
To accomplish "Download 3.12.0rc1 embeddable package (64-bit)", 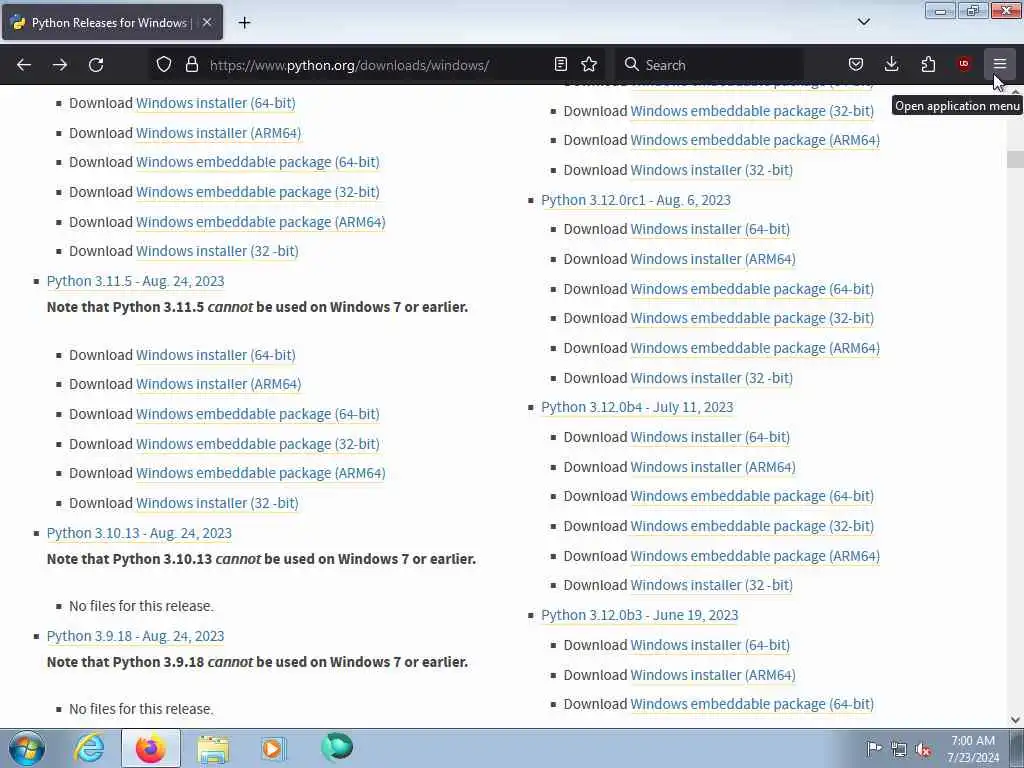I will pos(752,289).
